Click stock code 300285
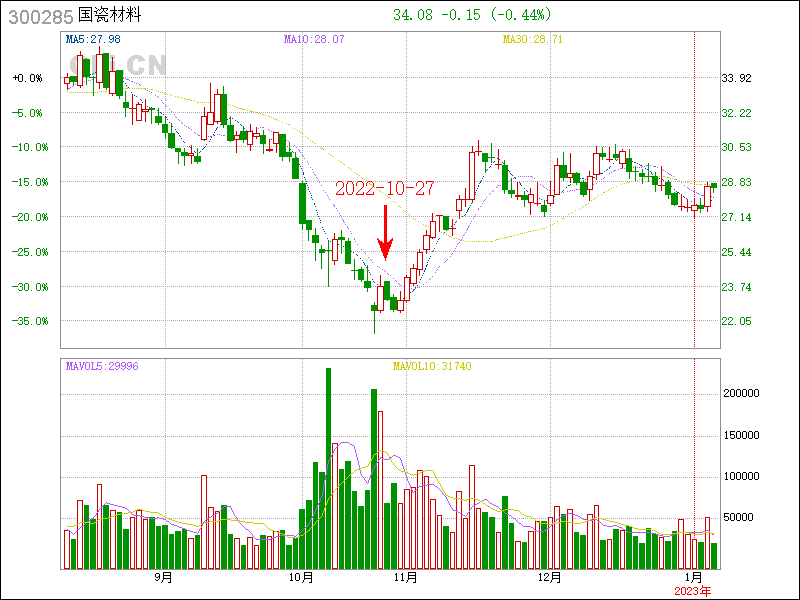The height and width of the screenshot is (600, 800). pos(39,15)
